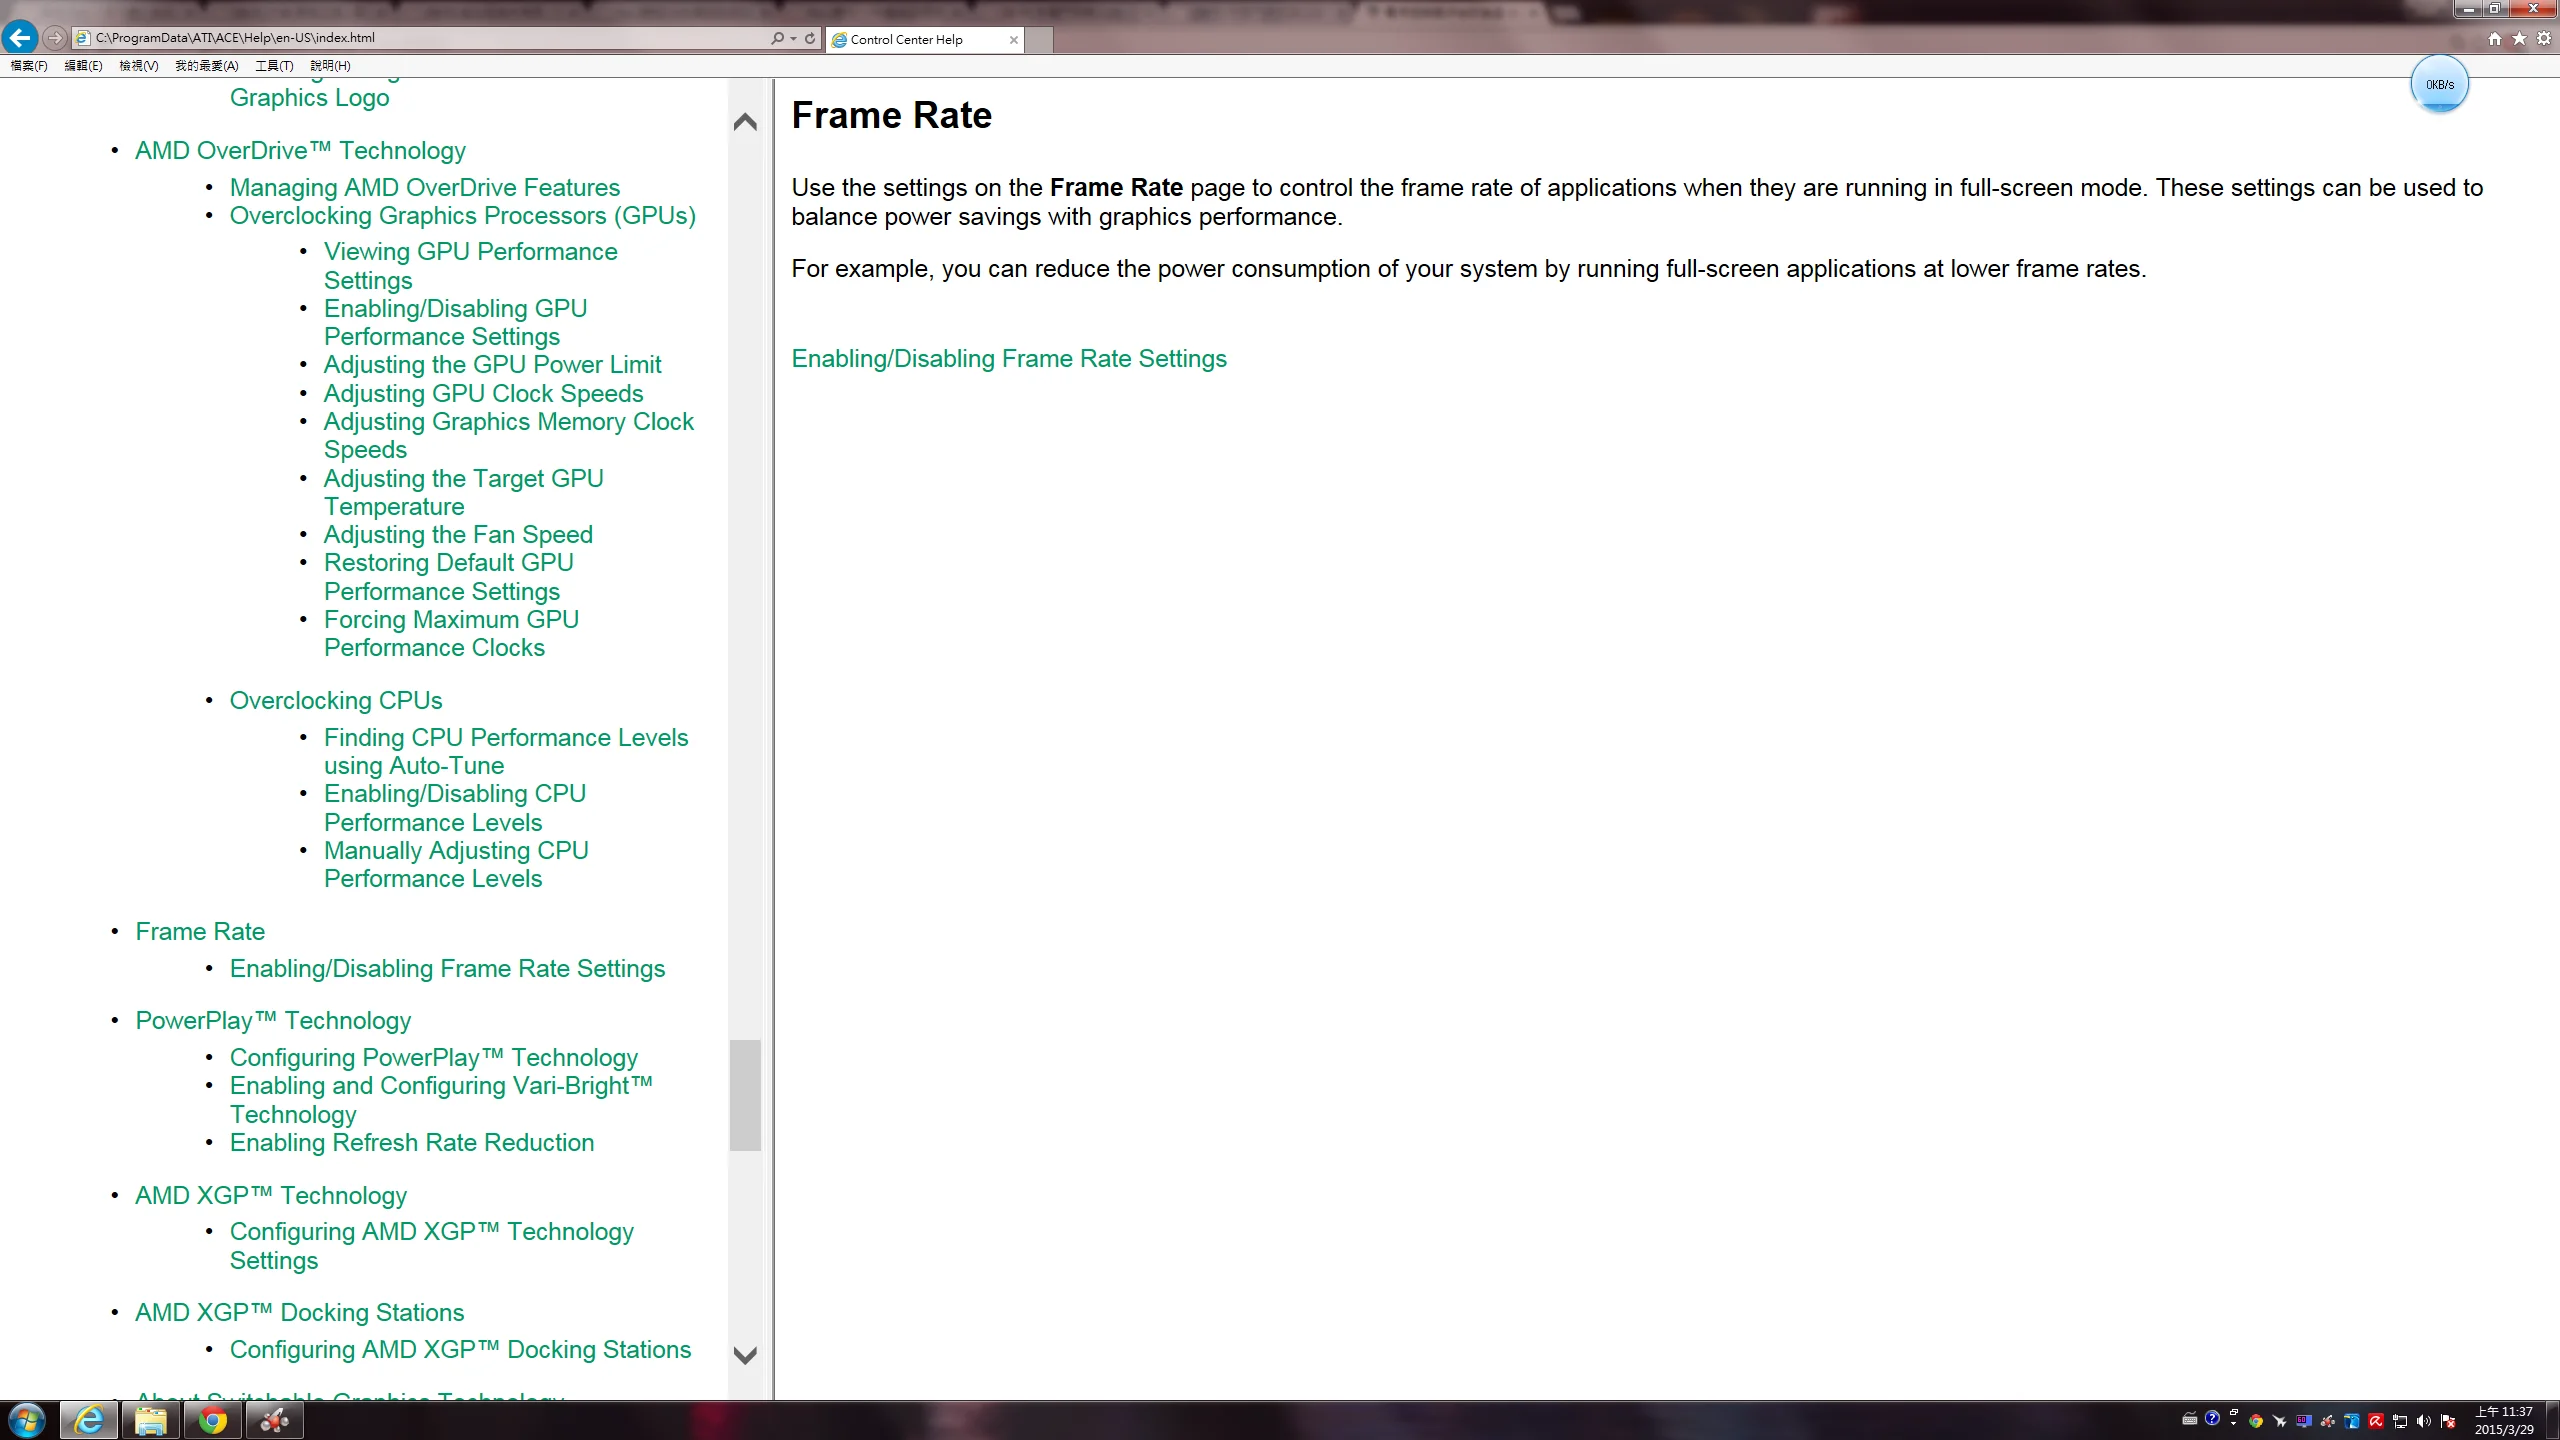
Task: Launch Internet Explorer from the taskbar
Action: pyautogui.click(x=89, y=1420)
